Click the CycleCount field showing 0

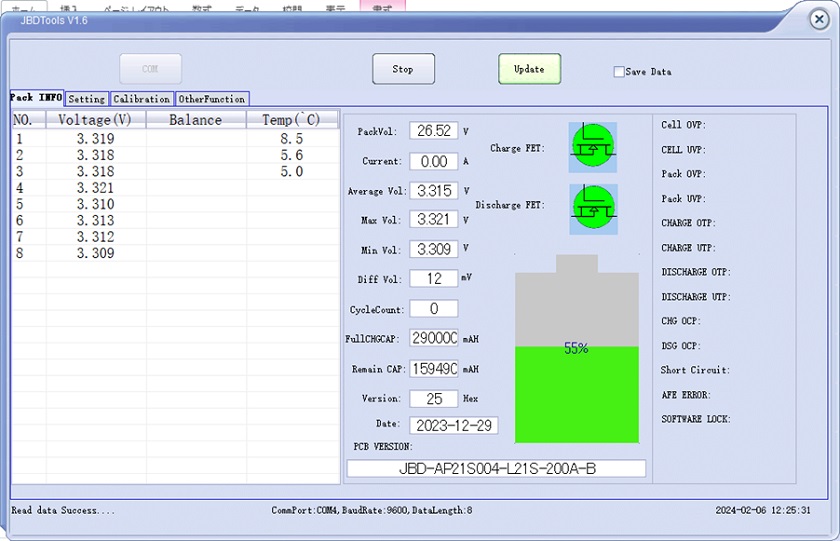coord(434,309)
